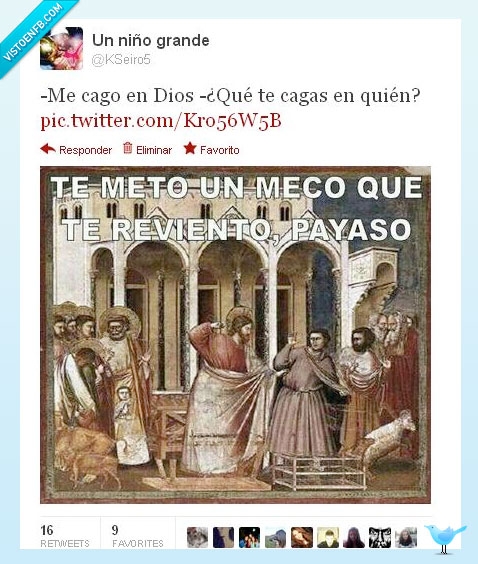This screenshot has width=478, height=564.
Task: Mark the tweet with Favorito label
Action: (x=219, y=150)
